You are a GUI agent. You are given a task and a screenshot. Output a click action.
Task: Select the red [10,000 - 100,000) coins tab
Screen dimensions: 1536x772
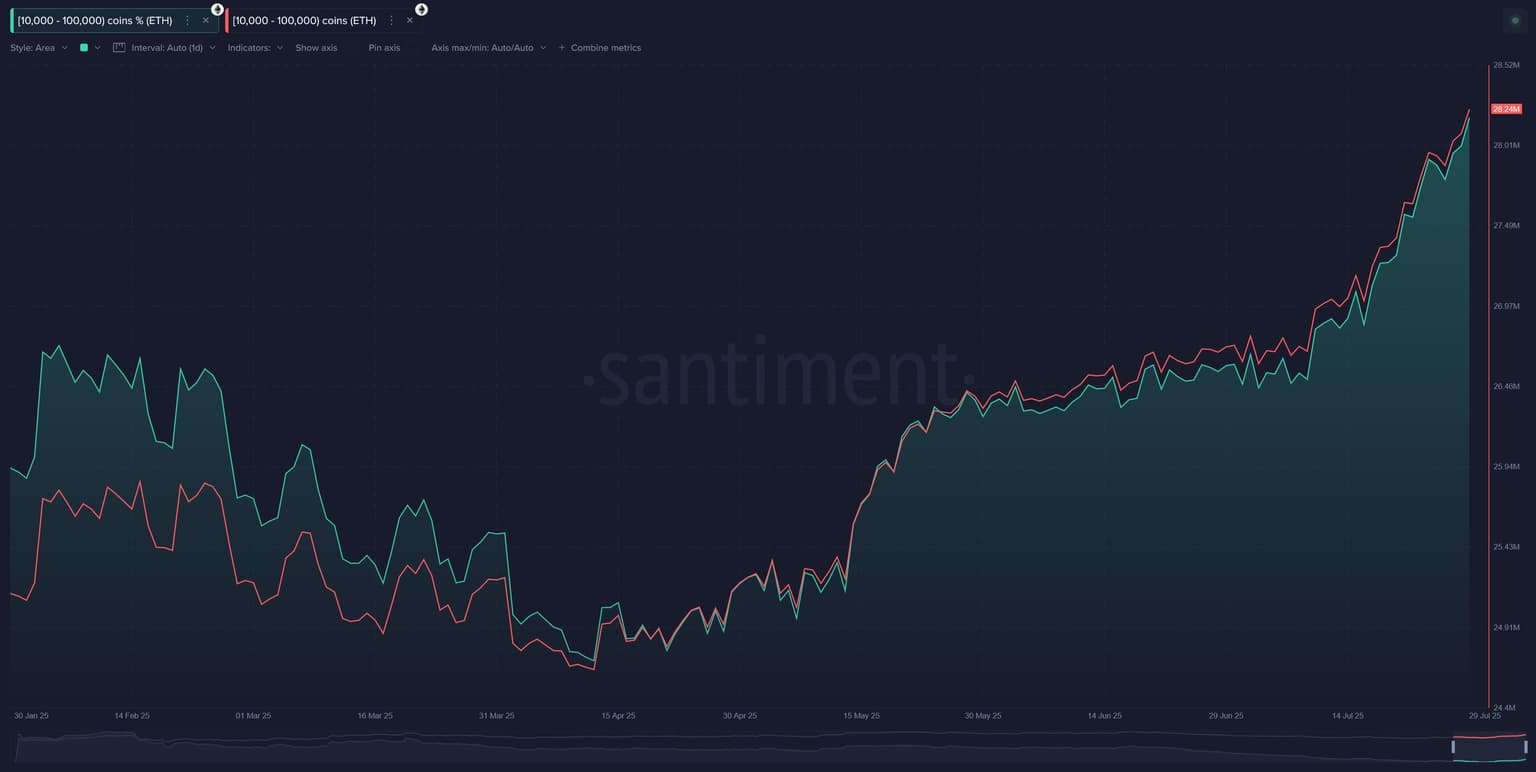(x=304, y=20)
